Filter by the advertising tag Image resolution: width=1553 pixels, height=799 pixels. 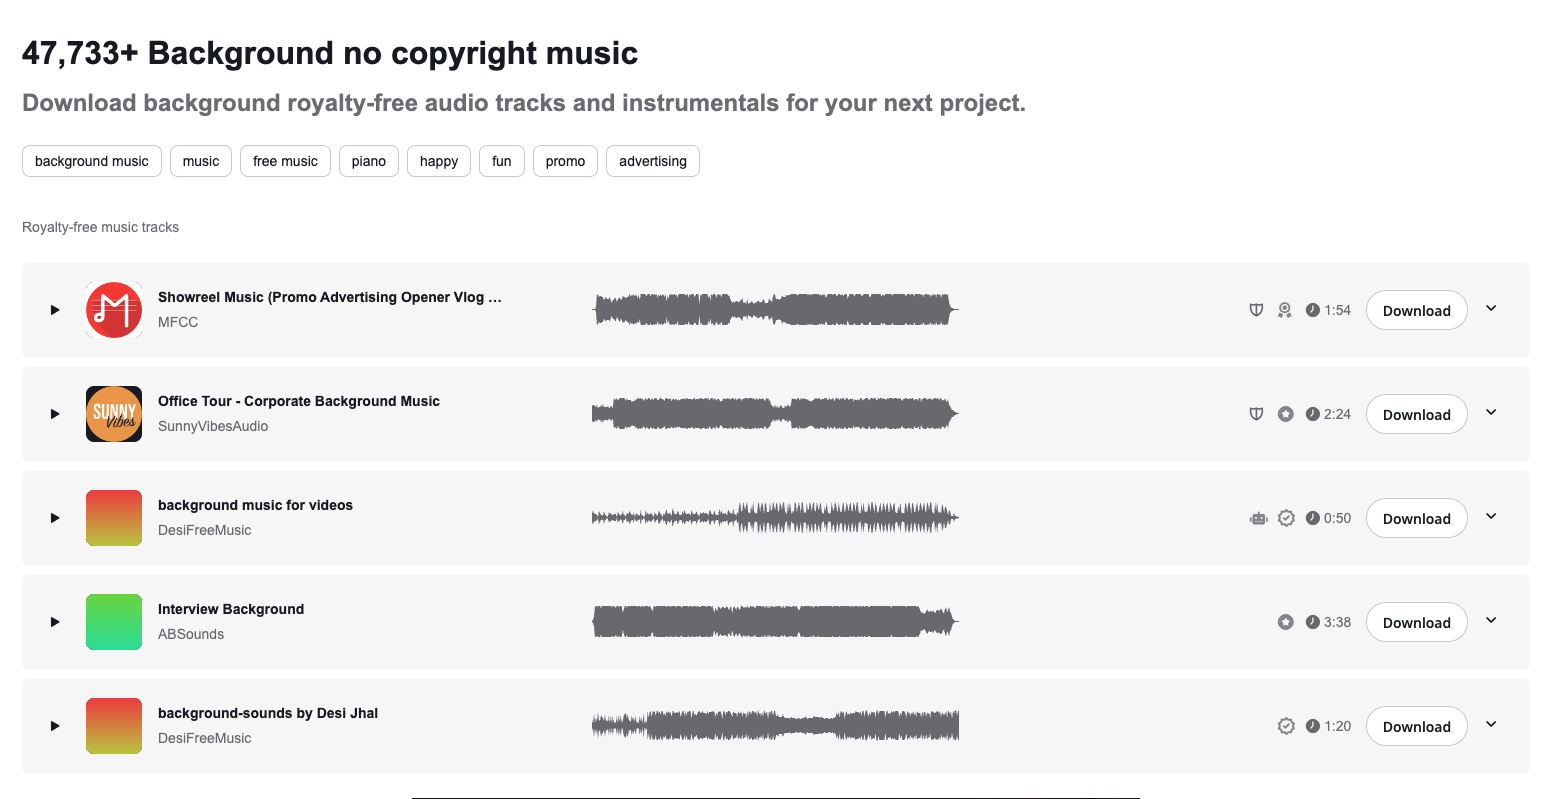coord(652,161)
